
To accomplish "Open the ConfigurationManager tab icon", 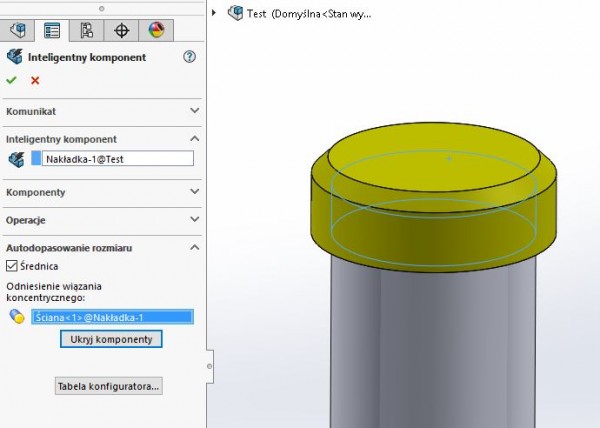I will pyautogui.click(x=86, y=30).
